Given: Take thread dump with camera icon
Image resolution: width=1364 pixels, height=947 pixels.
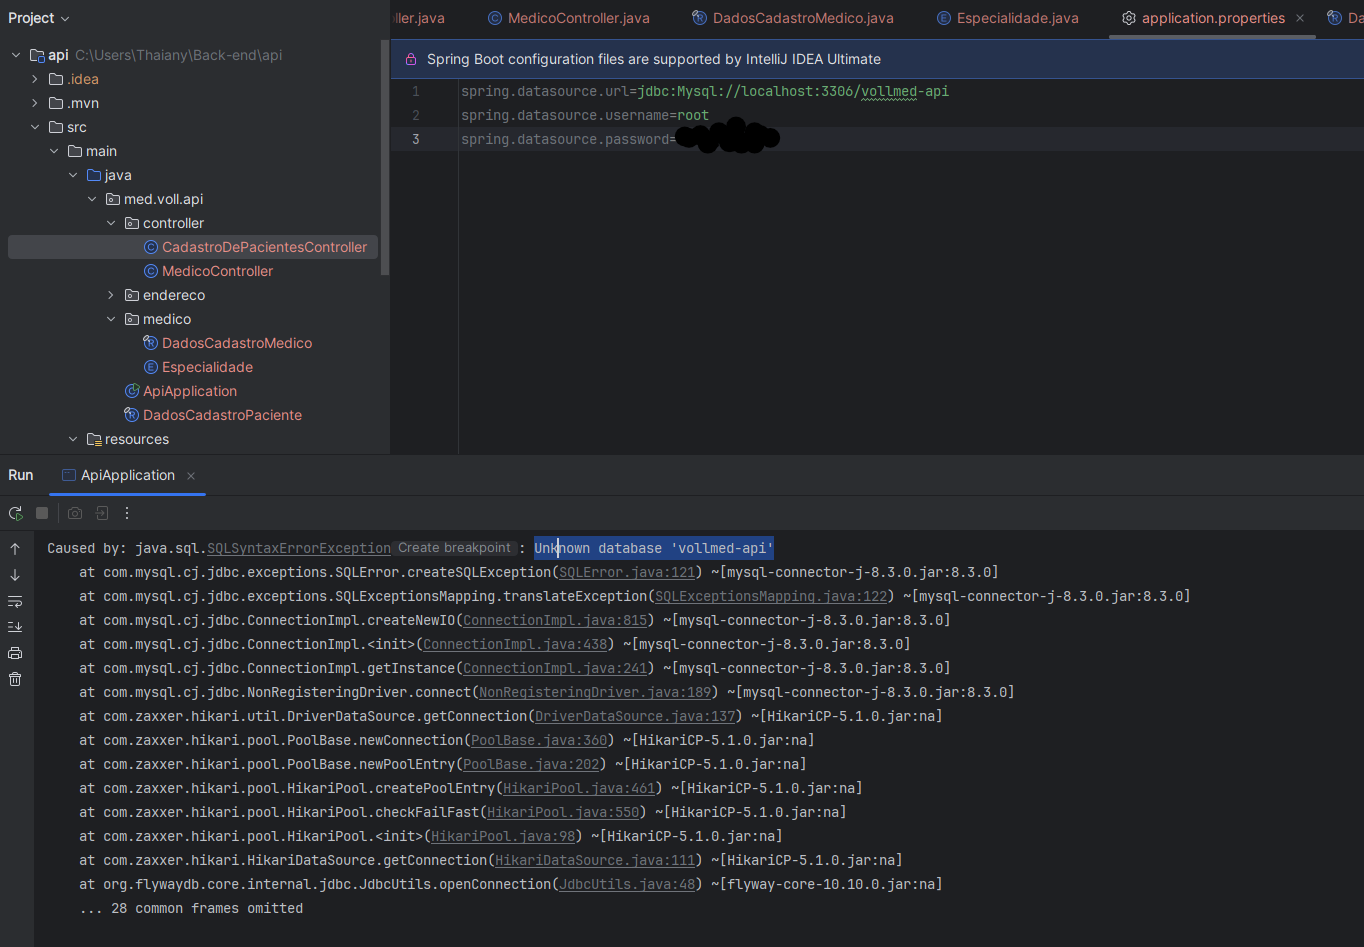Looking at the screenshot, I should click(x=75, y=513).
